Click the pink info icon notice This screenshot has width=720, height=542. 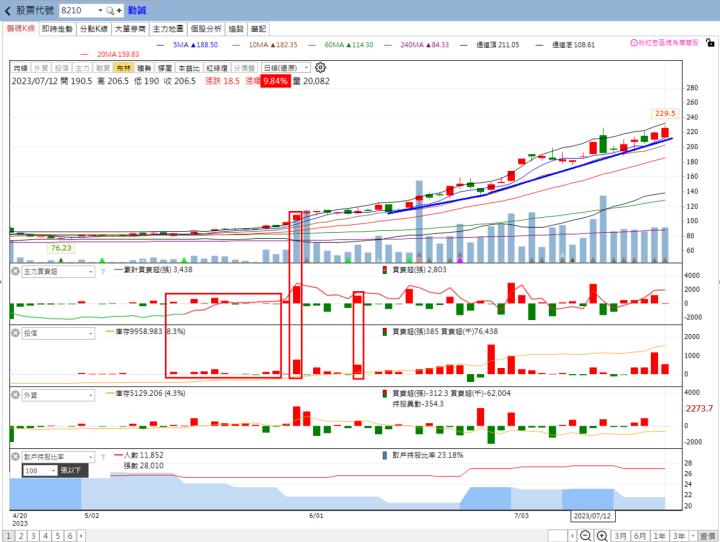634,43
